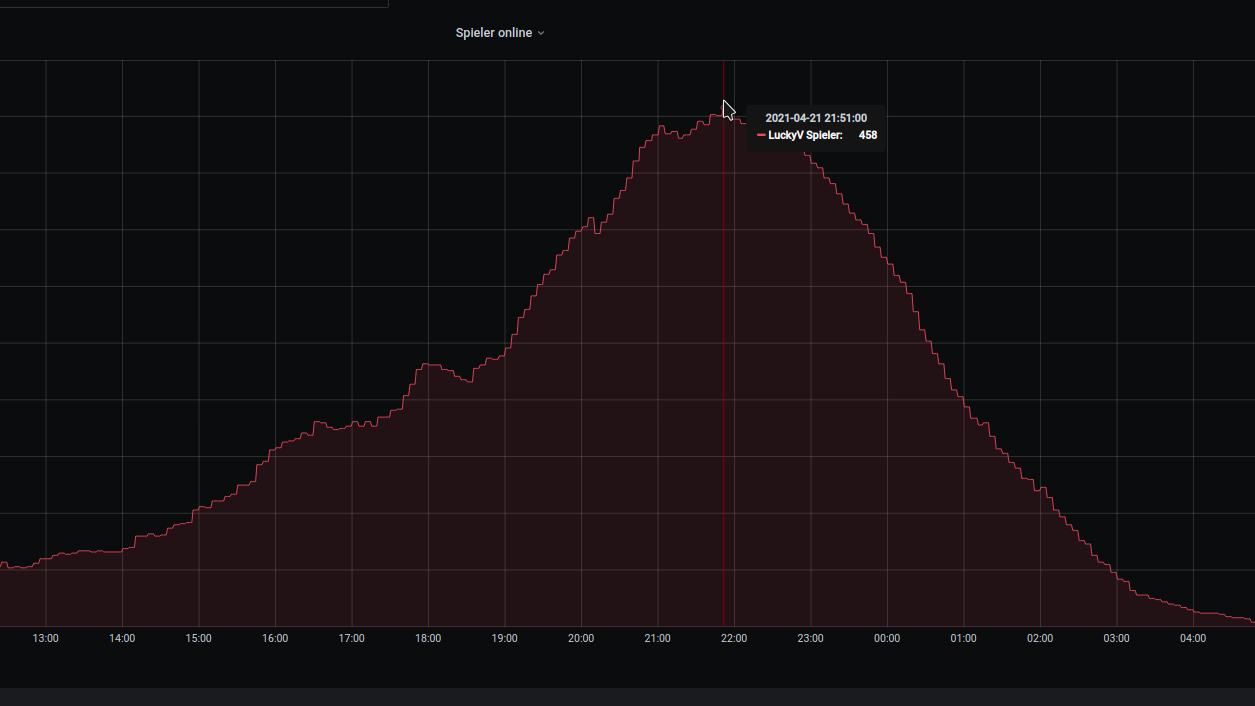Click the 22:00 time axis label

point(734,638)
